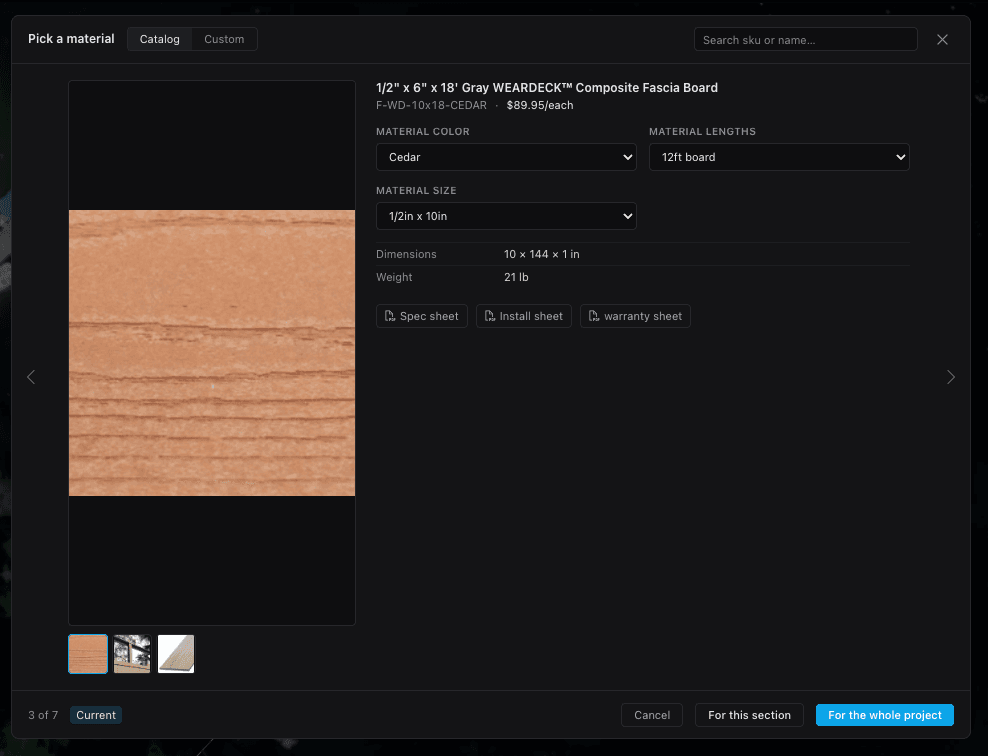Open the Material Color dropdown showing Cedar
The height and width of the screenshot is (756, 988).
pos(506,157)
